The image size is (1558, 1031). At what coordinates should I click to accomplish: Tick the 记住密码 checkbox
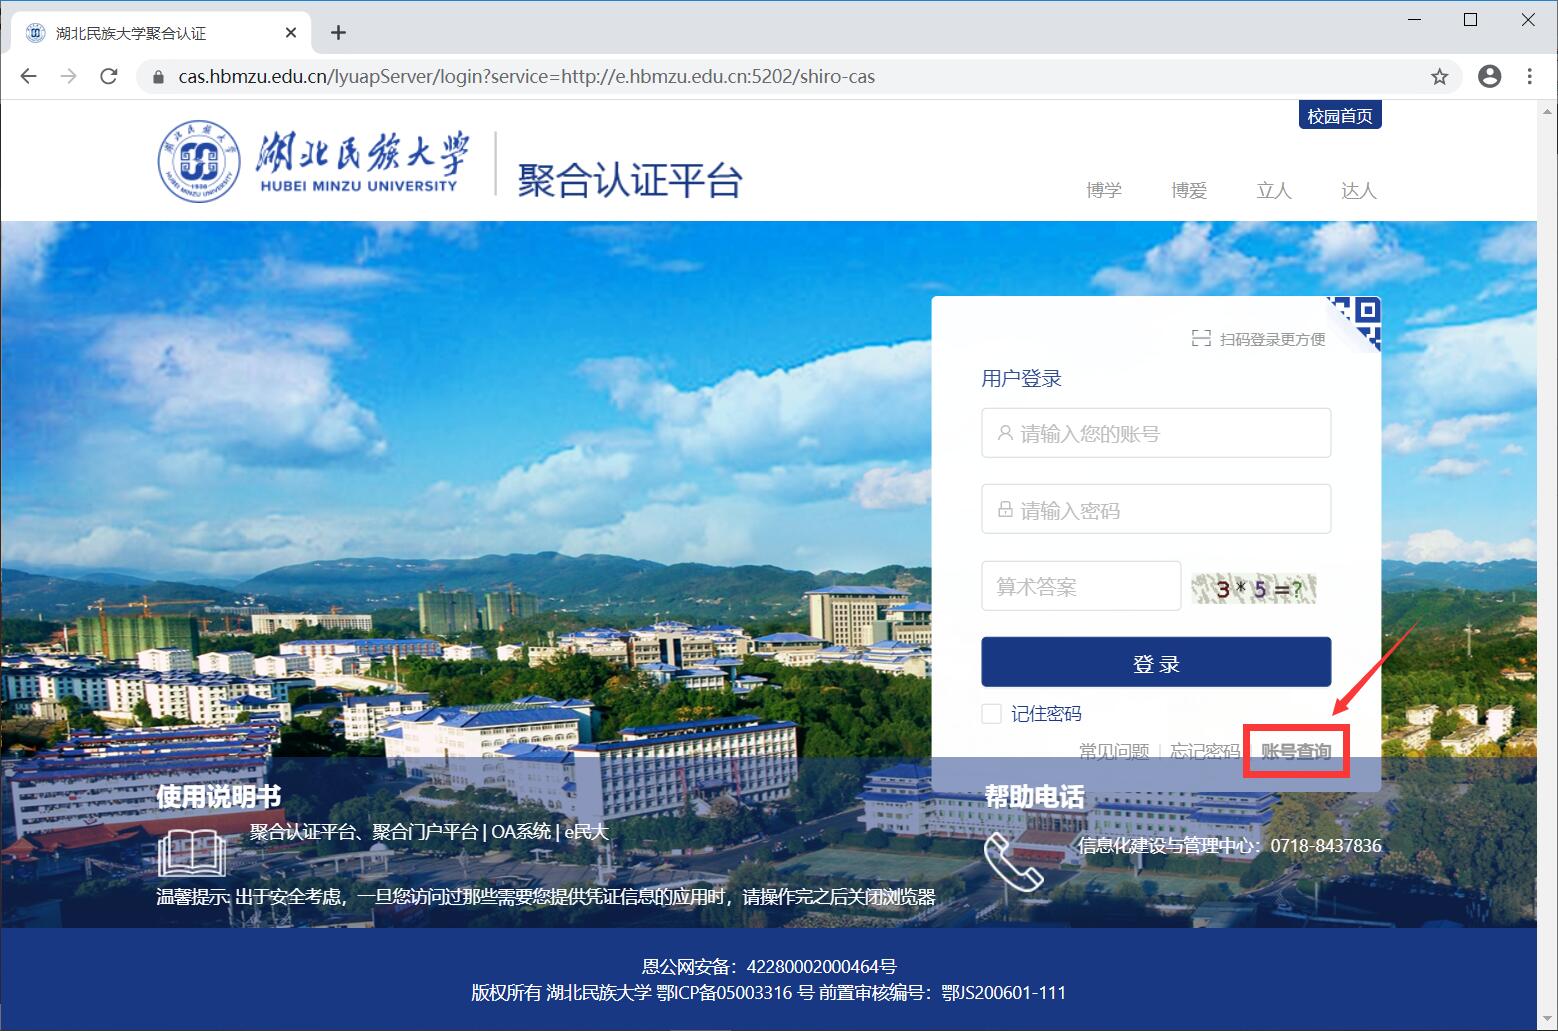pyautogui.click(x=992, y=714)
